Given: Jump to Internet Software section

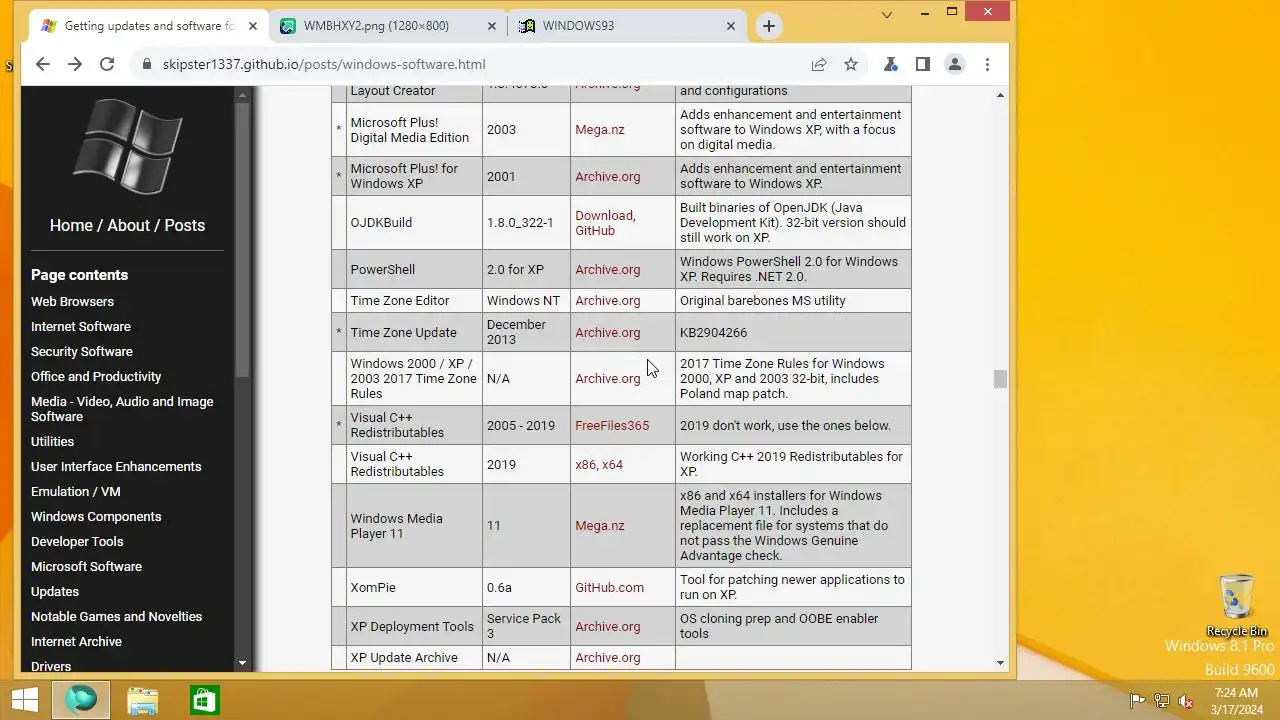Looking at the screenshot, I should 81,326.
